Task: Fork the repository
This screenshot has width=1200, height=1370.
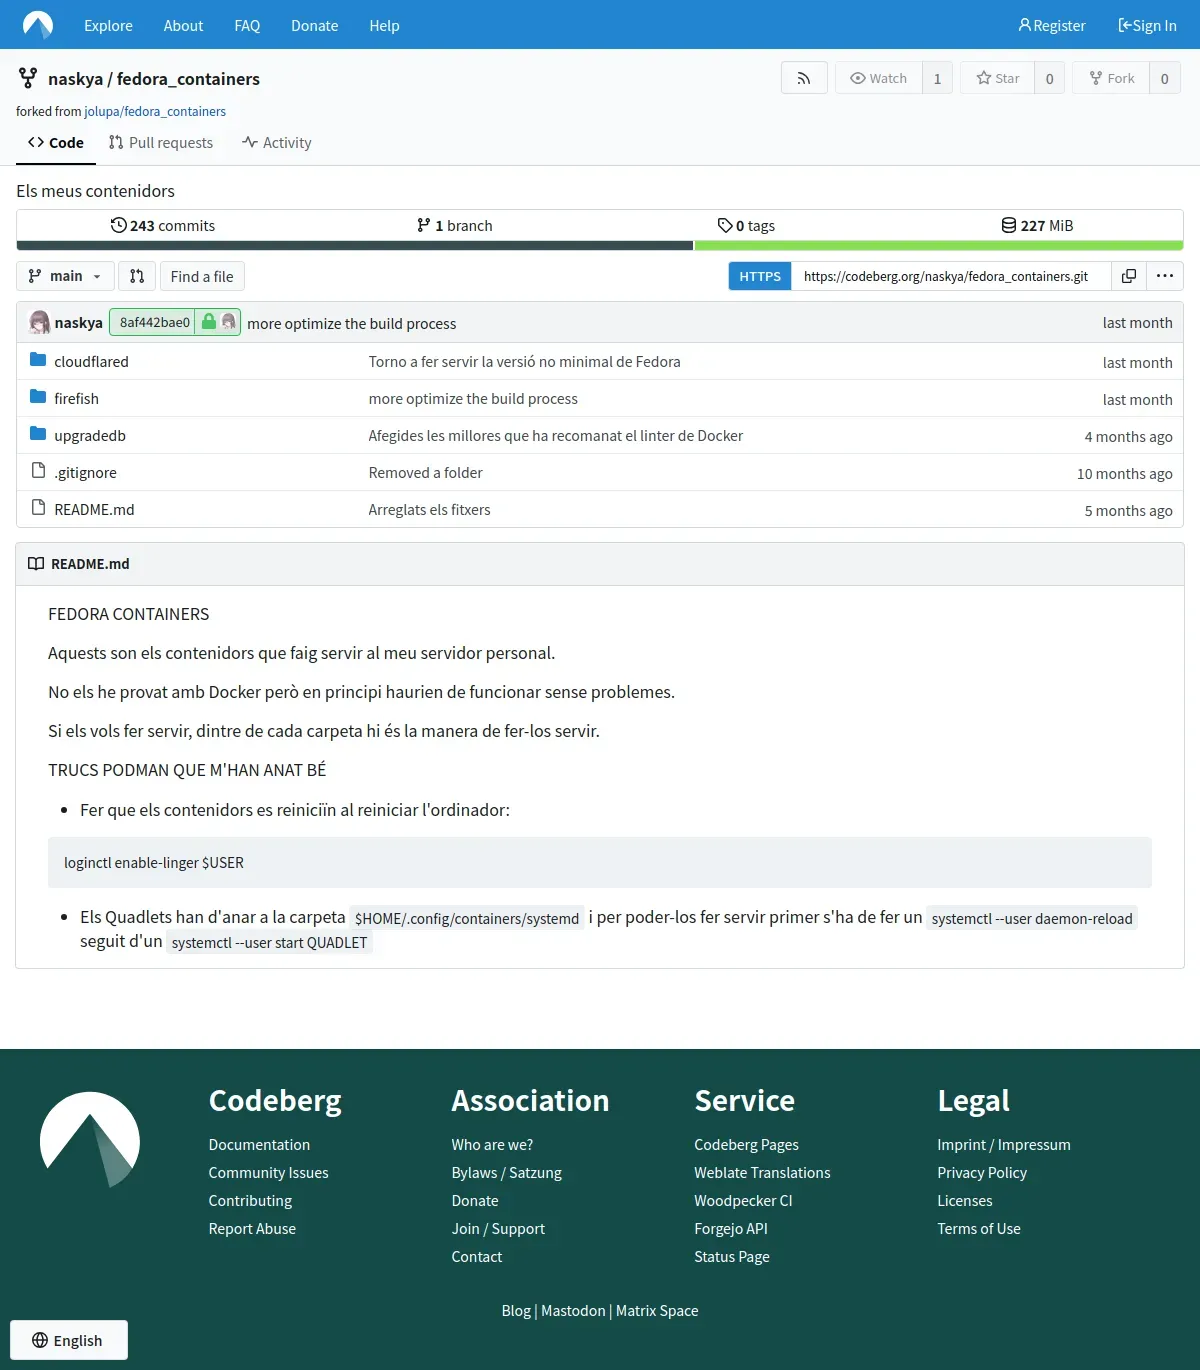Action: 1111,78
